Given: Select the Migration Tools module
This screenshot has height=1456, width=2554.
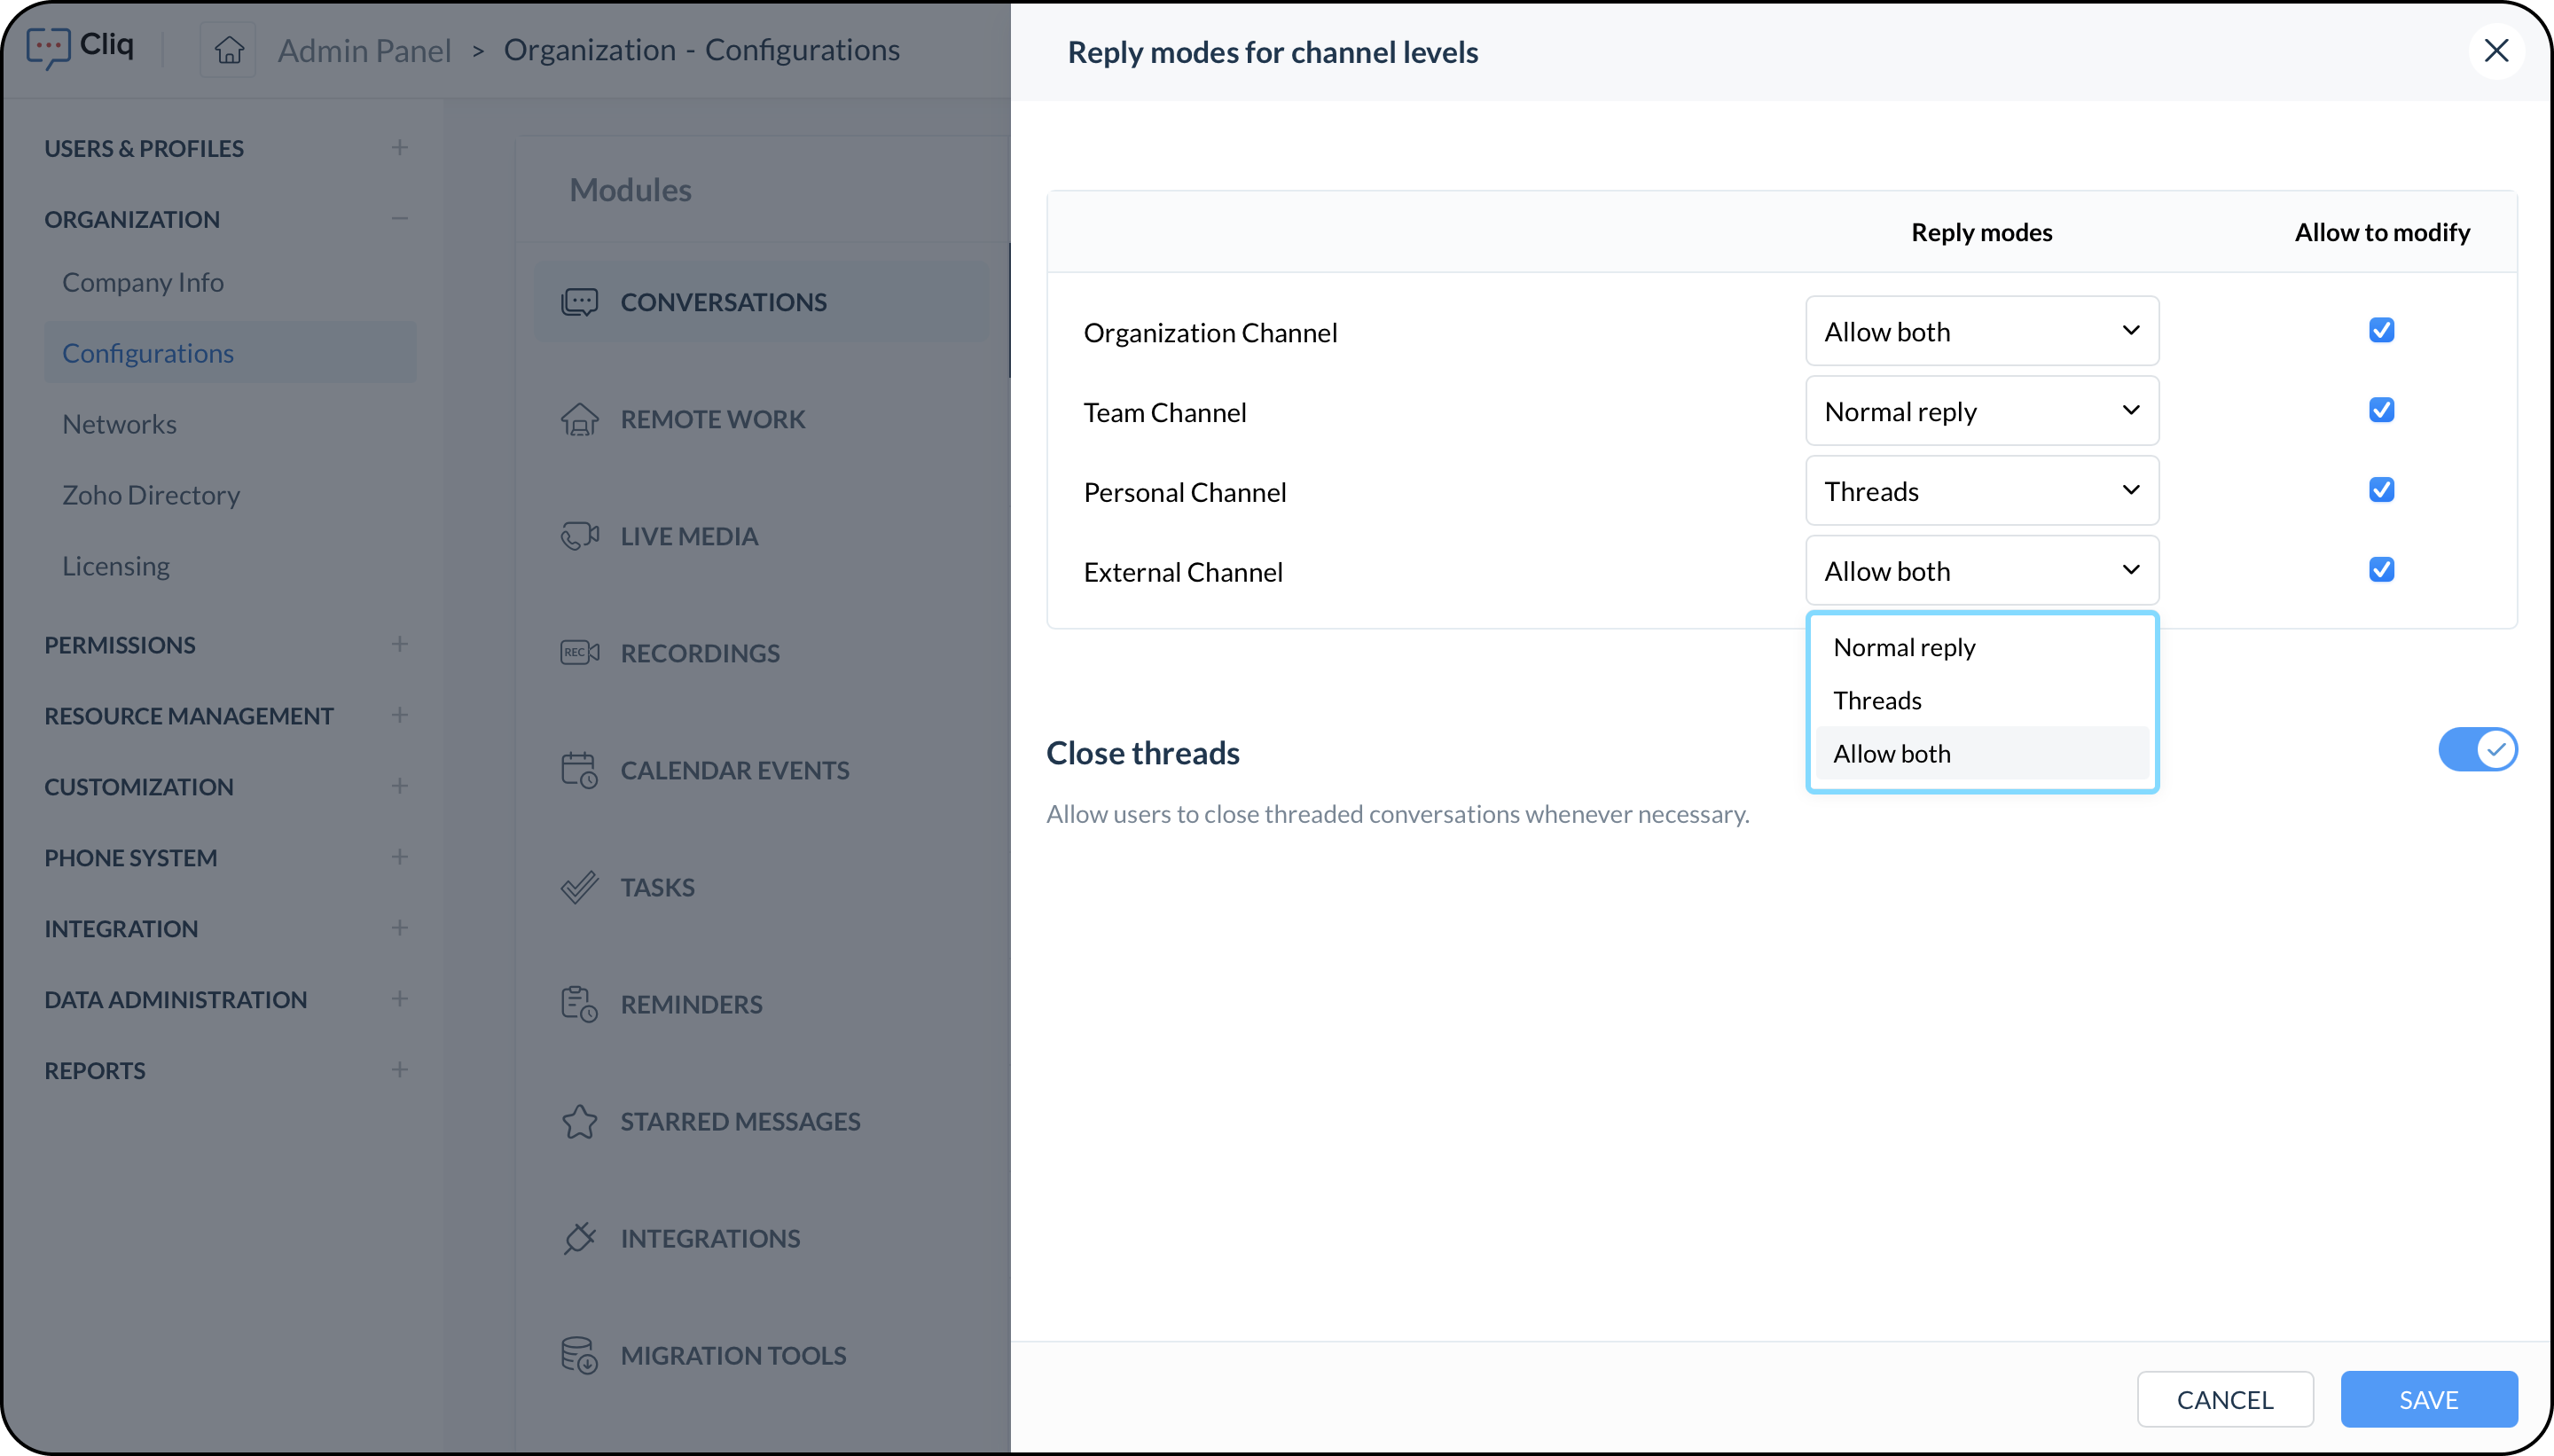Looking at the screenshot, I should point(762,1355).
